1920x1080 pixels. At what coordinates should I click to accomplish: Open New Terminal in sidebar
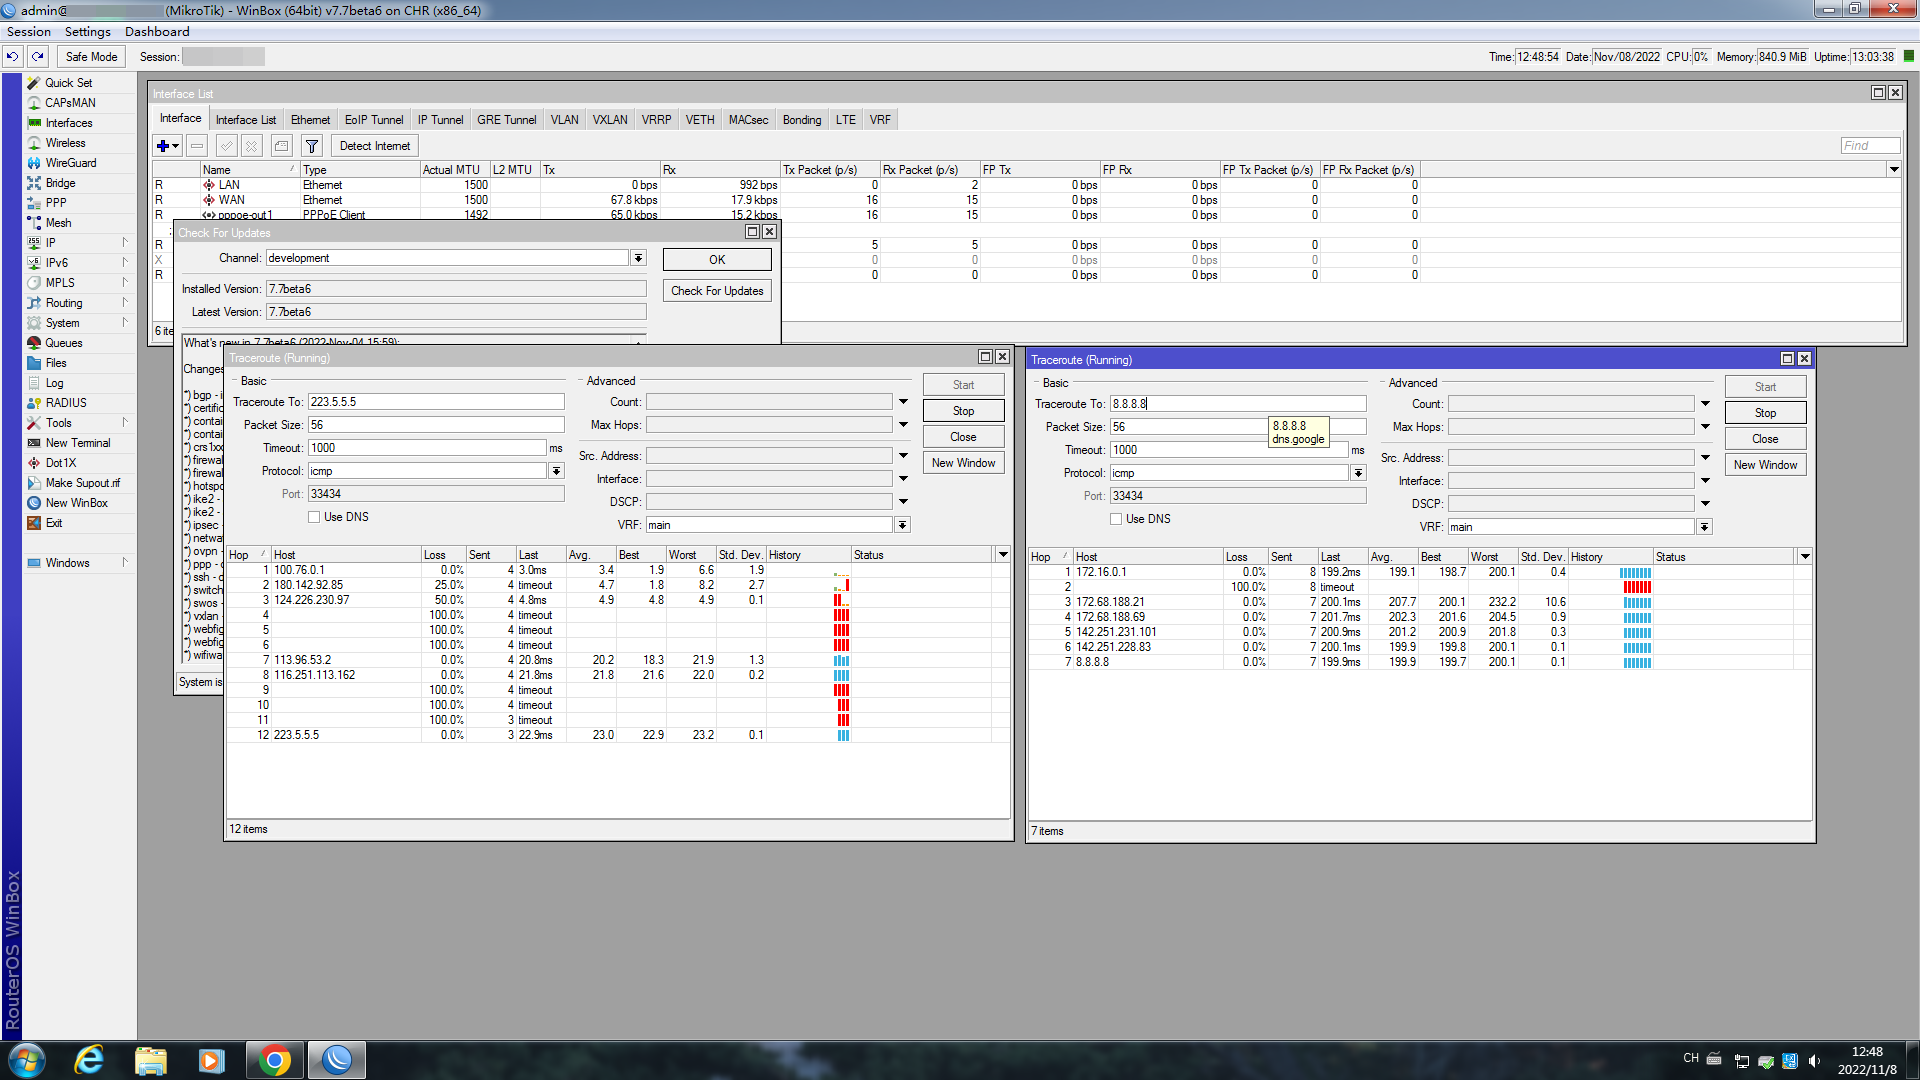[77, 443]
